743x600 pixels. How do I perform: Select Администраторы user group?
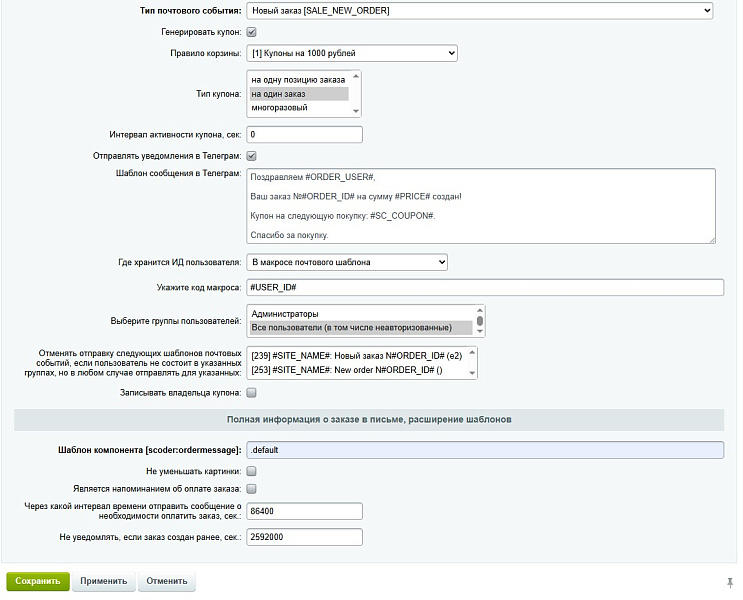click(361, 314)
